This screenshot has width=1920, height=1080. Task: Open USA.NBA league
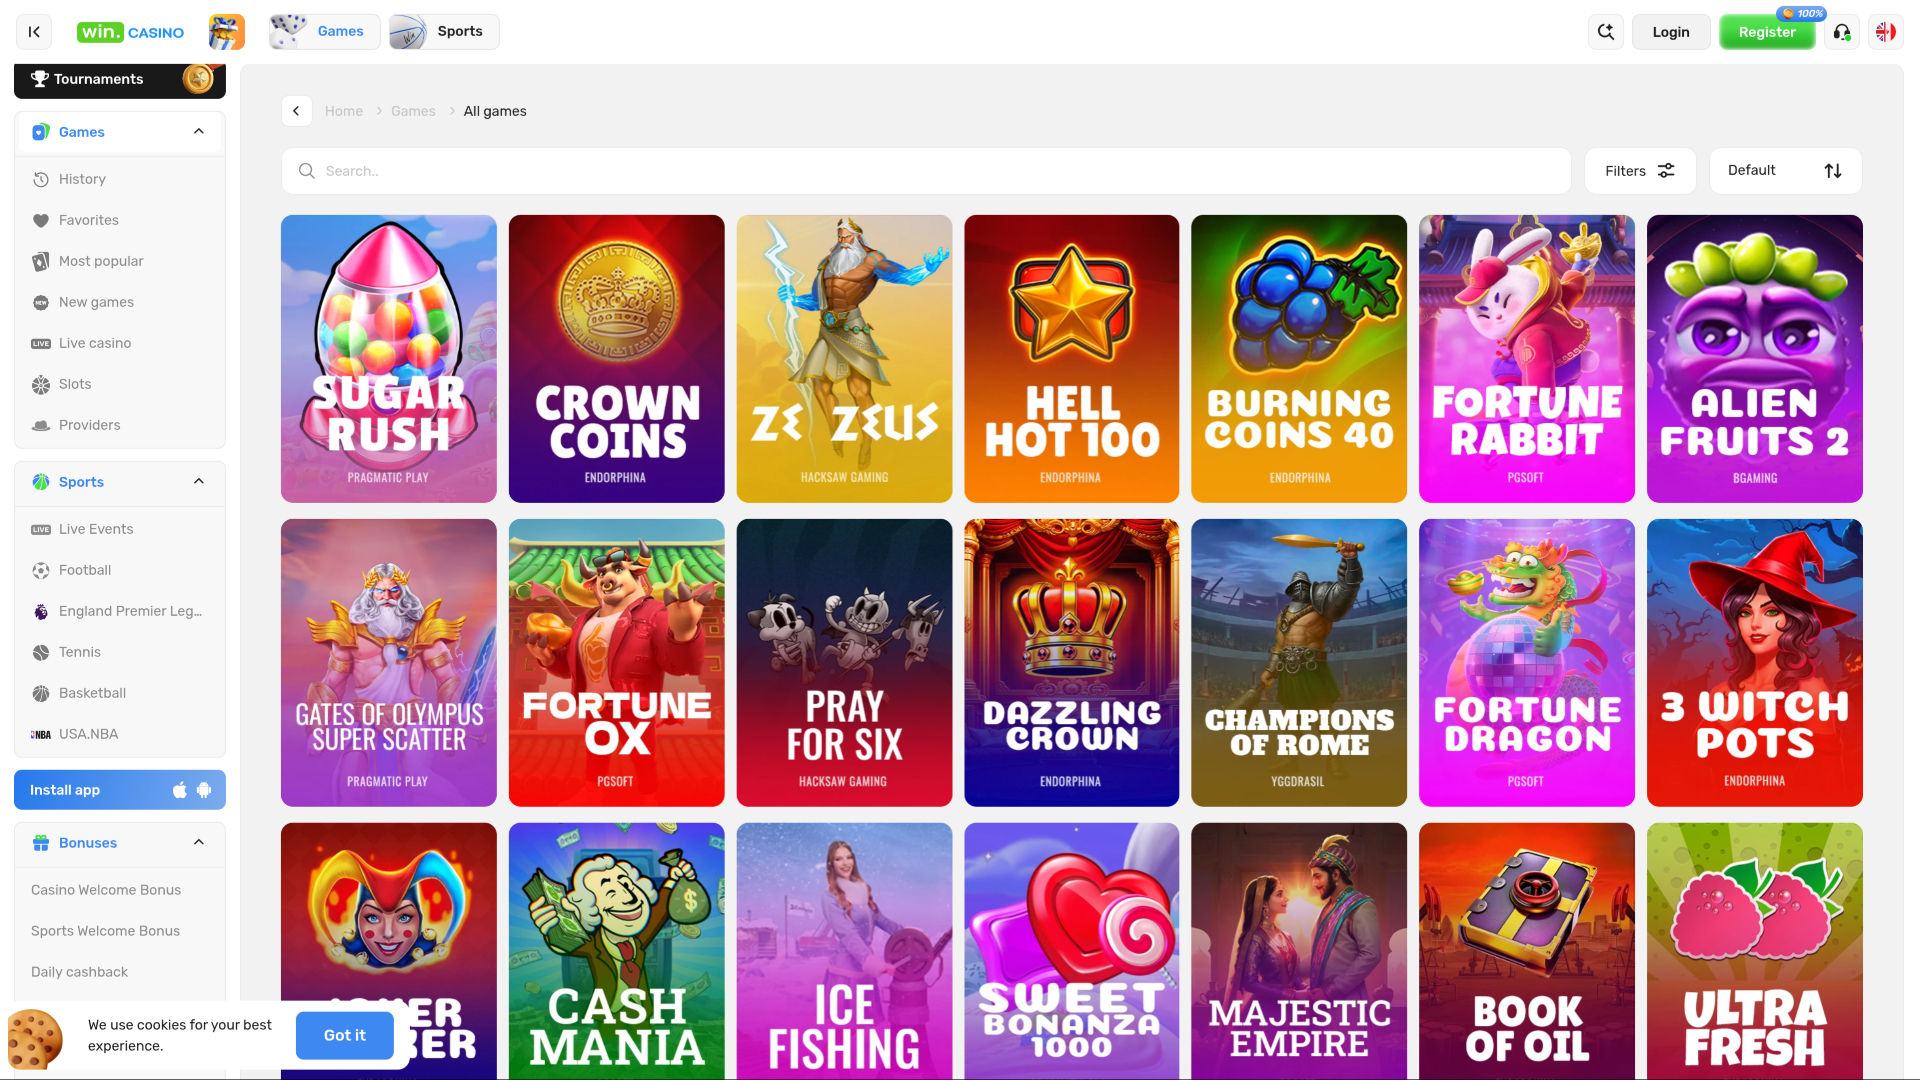pos(120,734)
